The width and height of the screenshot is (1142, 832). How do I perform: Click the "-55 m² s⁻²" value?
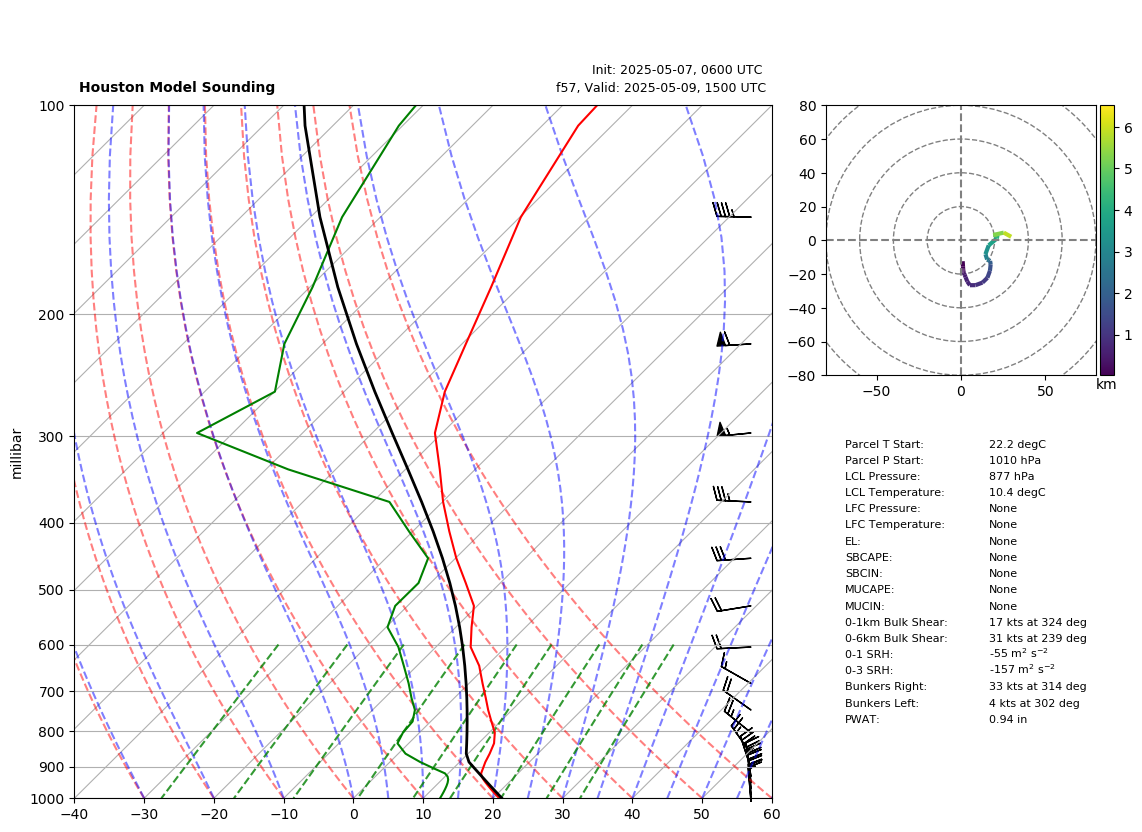(1018, 653)
